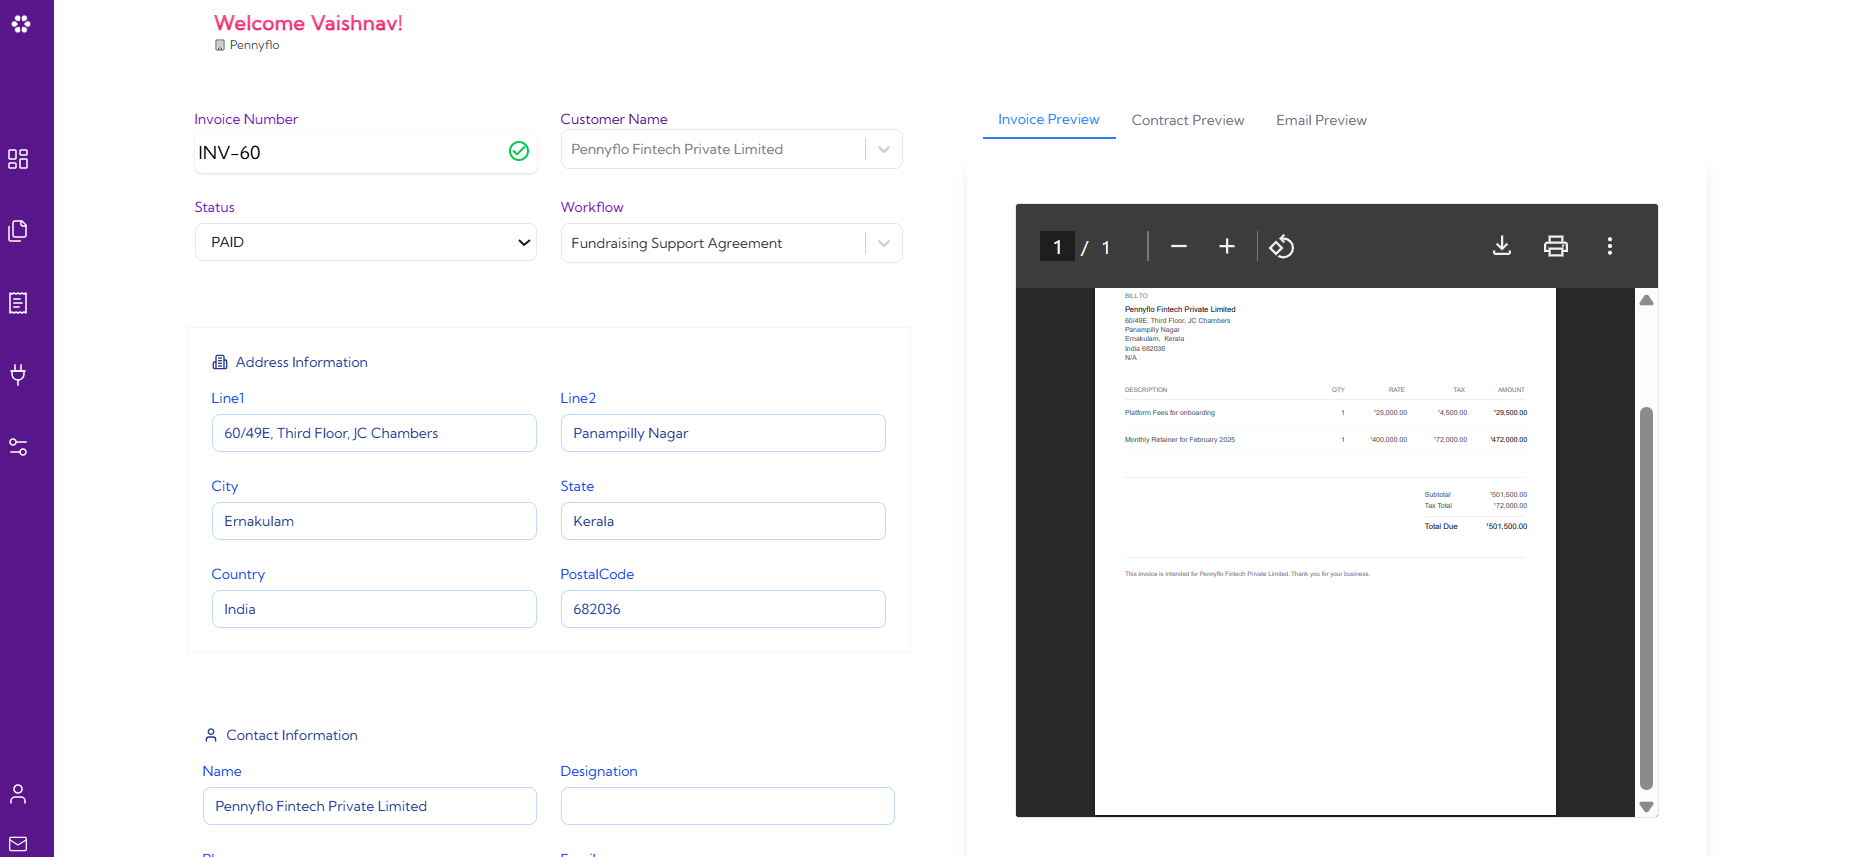Click the PDF page number box

1057,246
